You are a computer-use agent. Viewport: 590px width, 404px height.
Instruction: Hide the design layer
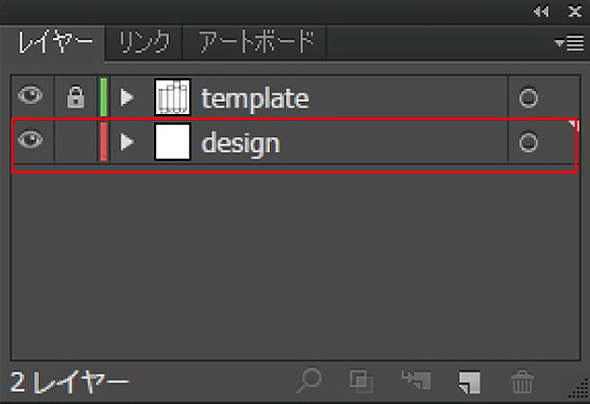(x=30, y=139)
